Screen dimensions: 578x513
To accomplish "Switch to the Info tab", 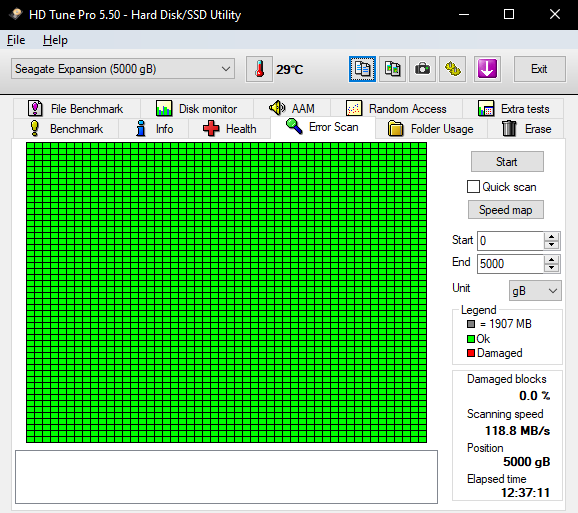I will 153,129.
